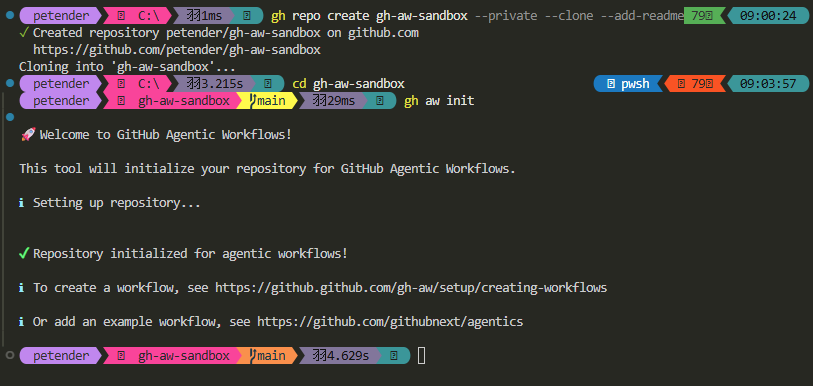Click the info icon before To create a workflow

click(21, 288)
